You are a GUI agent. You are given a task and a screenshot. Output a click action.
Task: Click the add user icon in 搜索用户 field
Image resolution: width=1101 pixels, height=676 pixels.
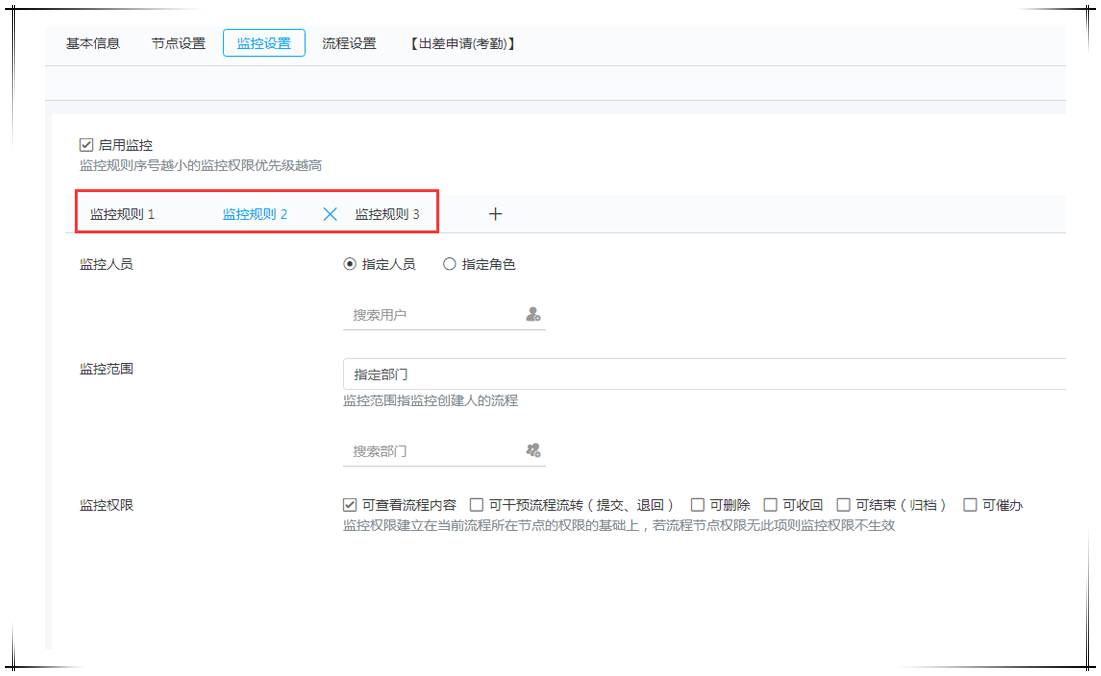533,314
